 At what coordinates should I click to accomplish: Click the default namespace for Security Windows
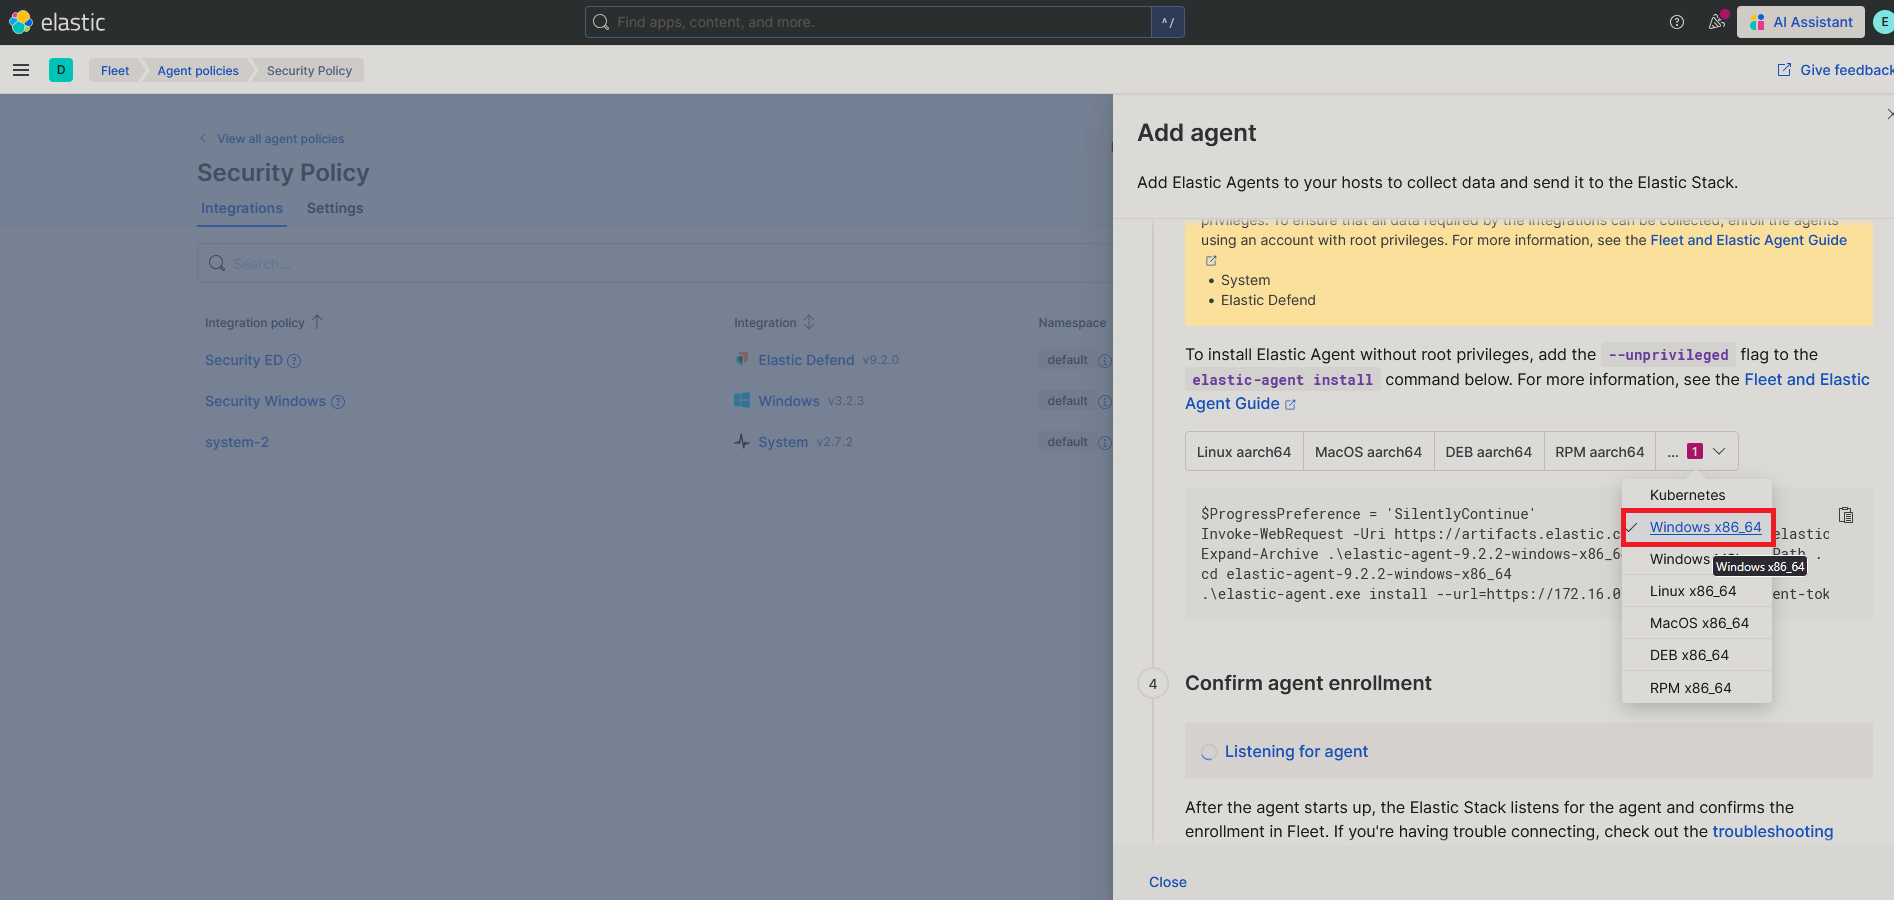[1067, 401]
